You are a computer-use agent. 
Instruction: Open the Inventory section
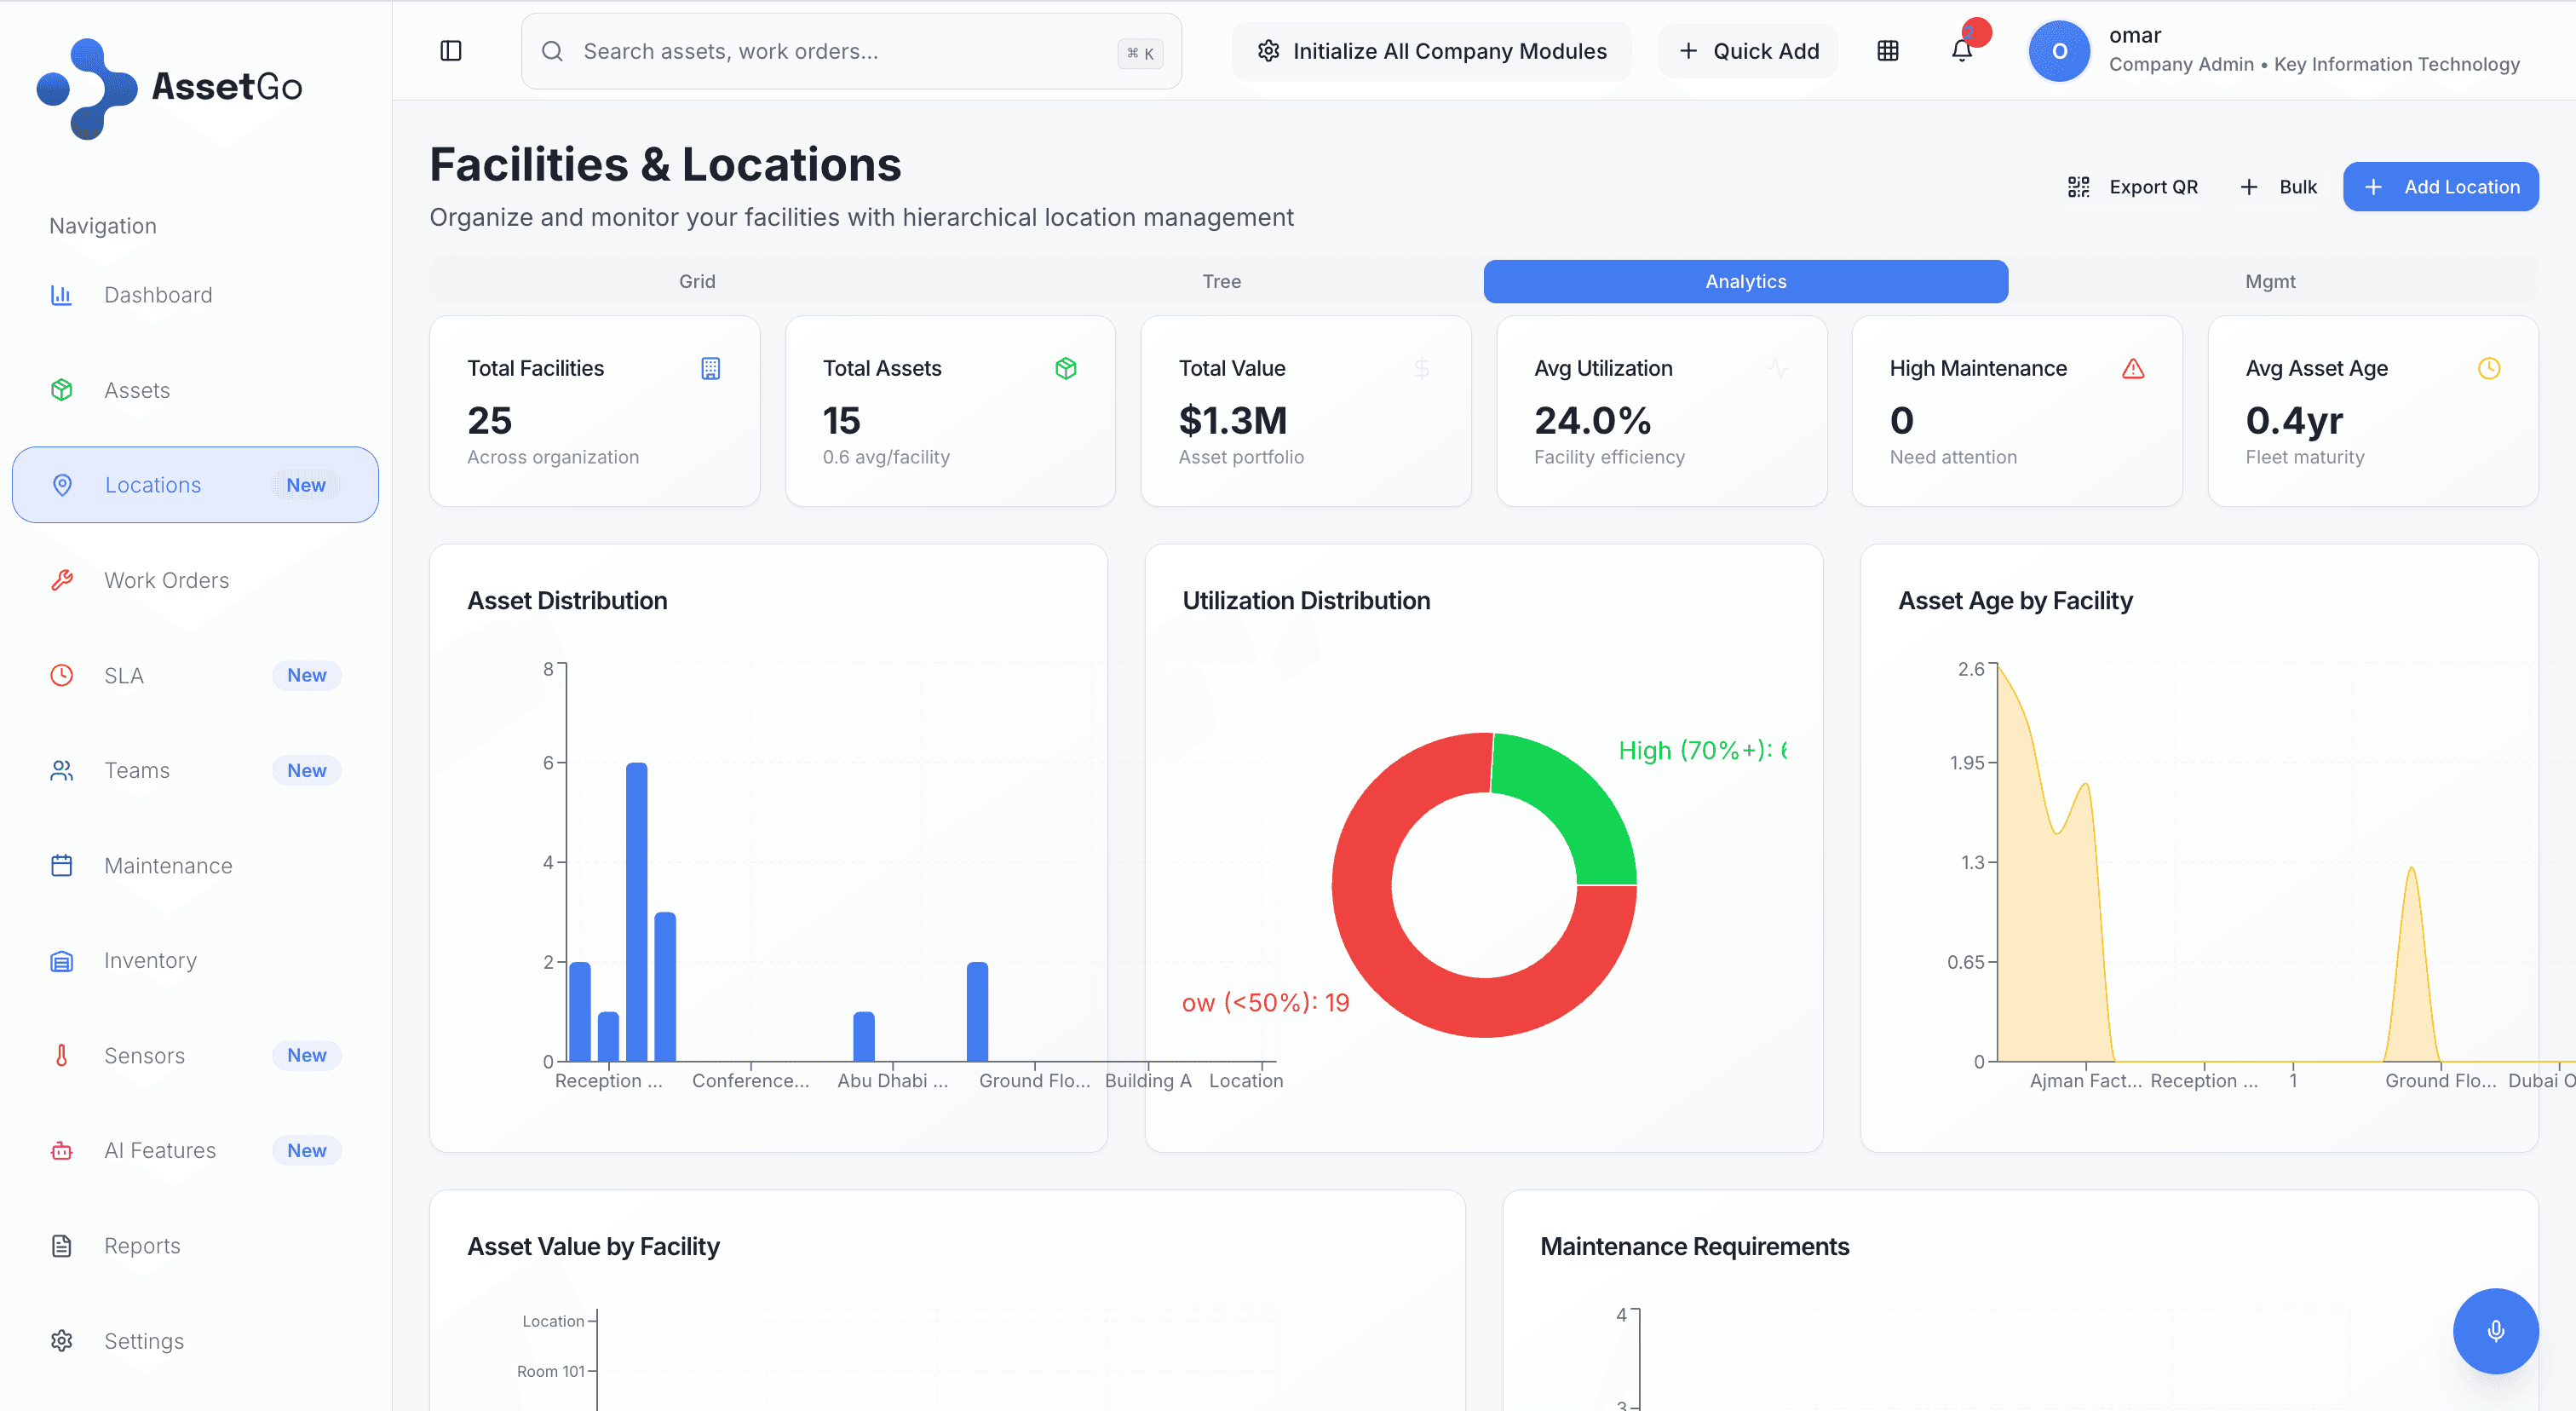(x=149, y=960)
